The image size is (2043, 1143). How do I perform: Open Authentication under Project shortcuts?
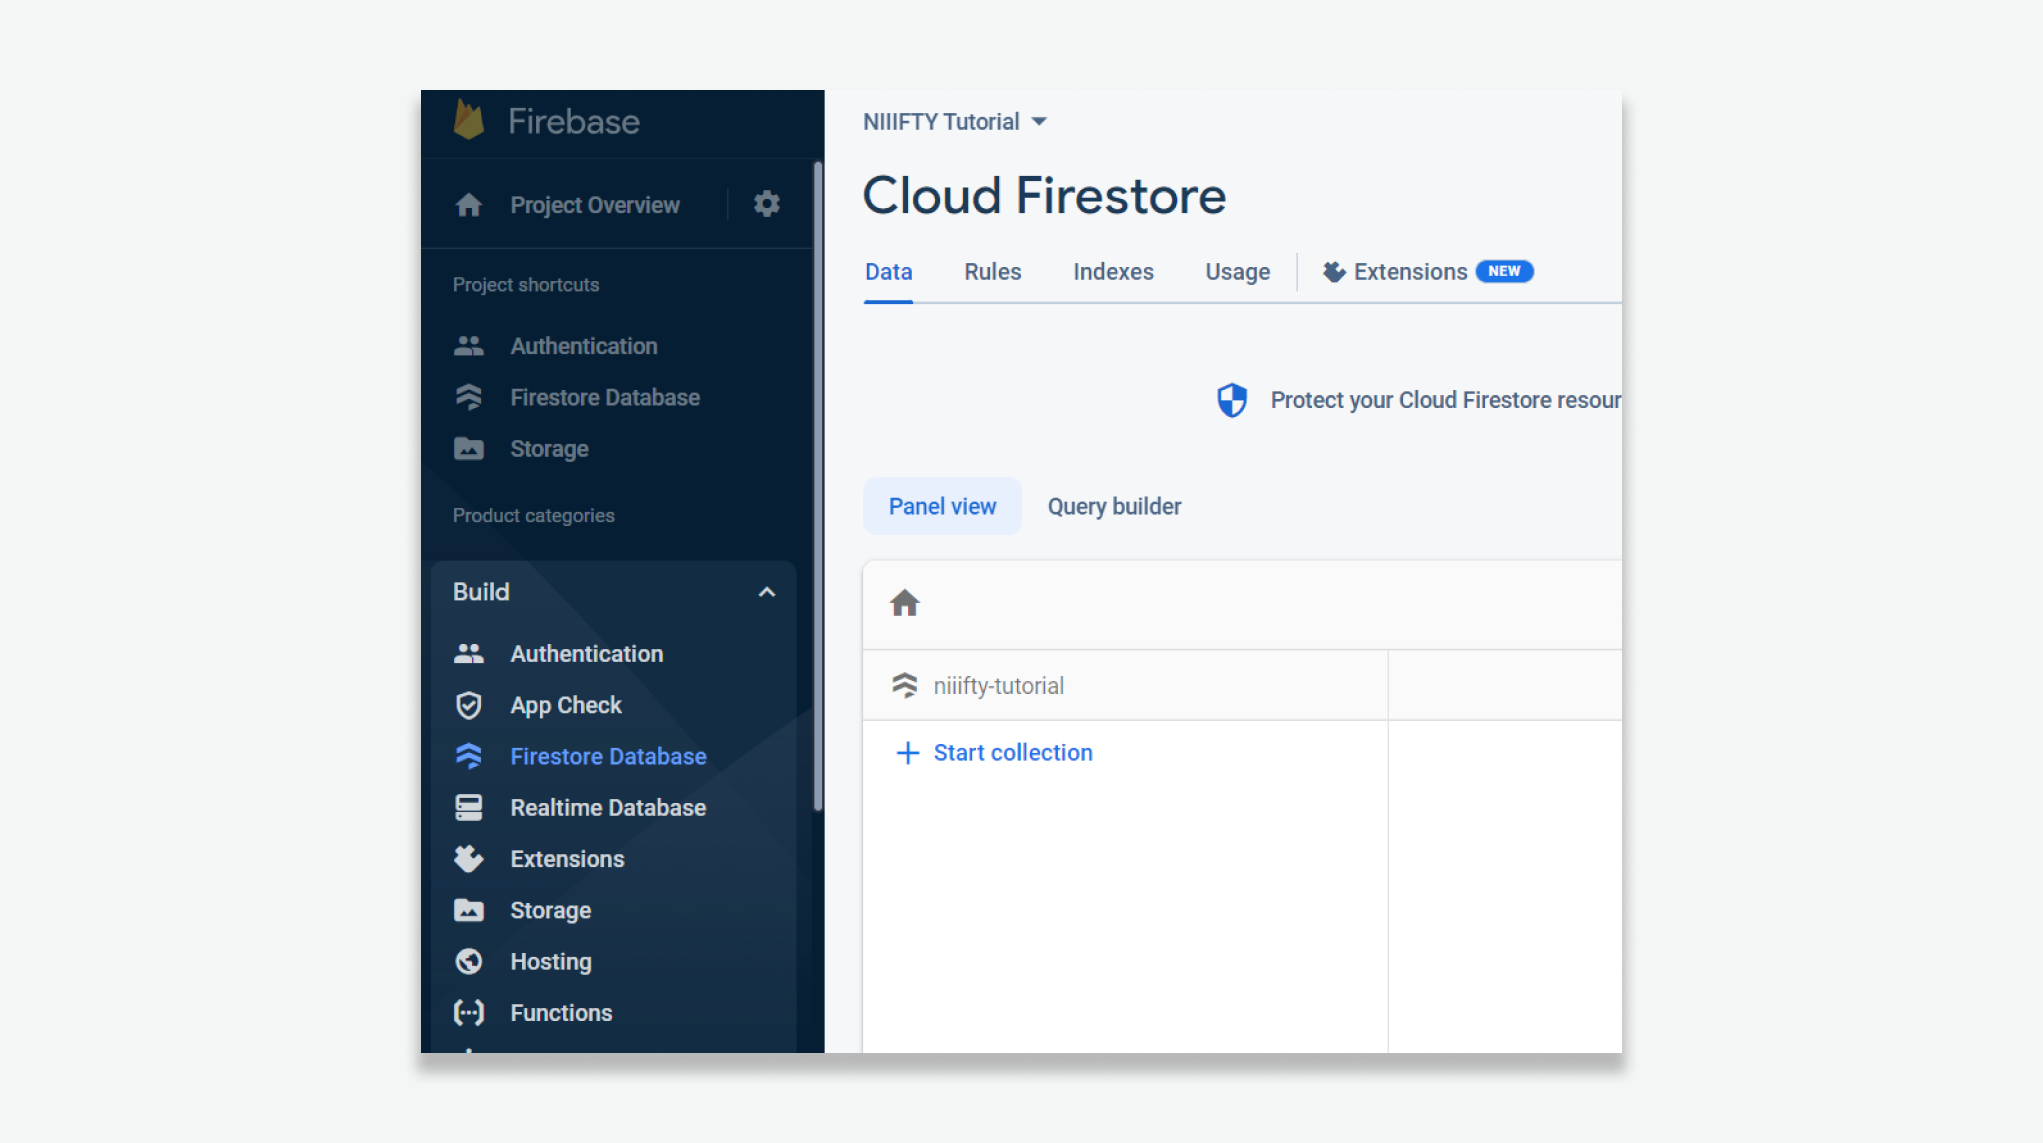(x=584, y=346)
